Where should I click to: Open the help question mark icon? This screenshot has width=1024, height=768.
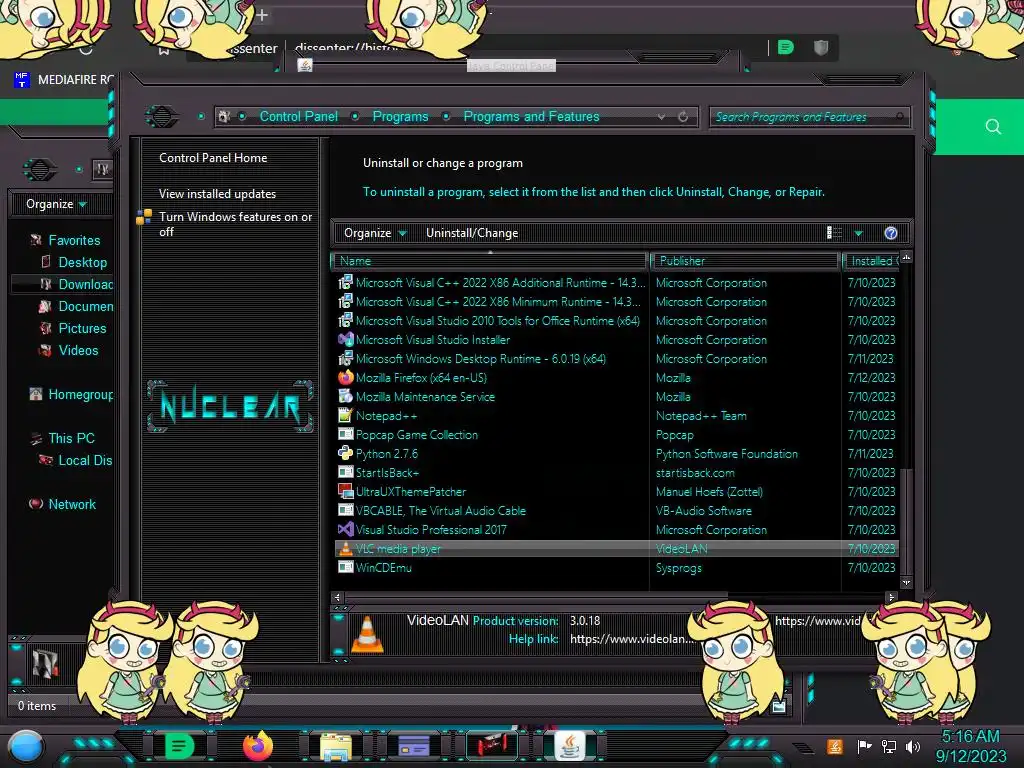pos(891,233)
